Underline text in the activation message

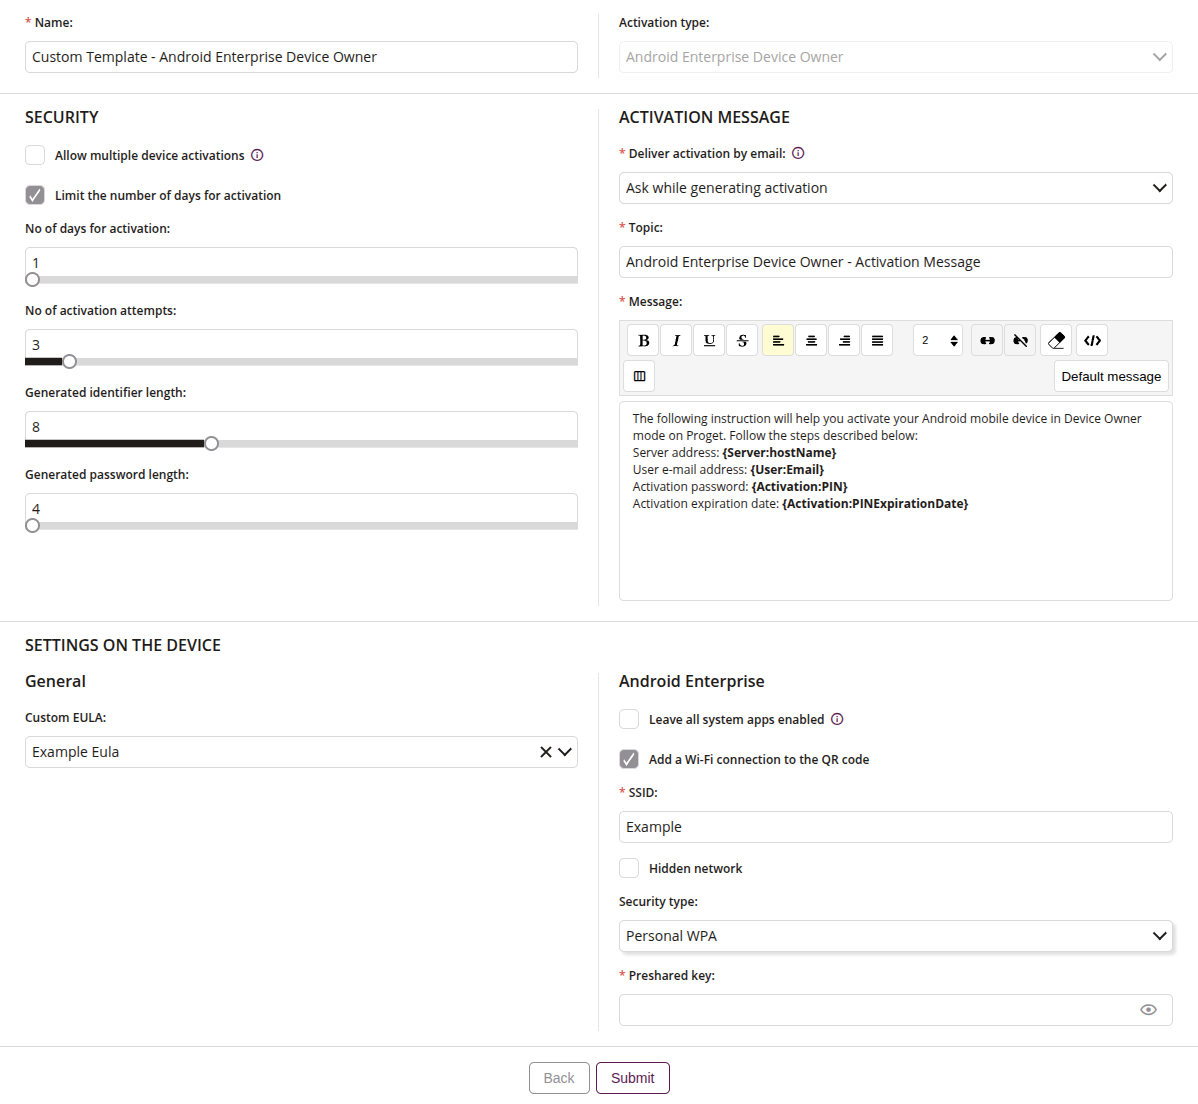click(709, 340)
